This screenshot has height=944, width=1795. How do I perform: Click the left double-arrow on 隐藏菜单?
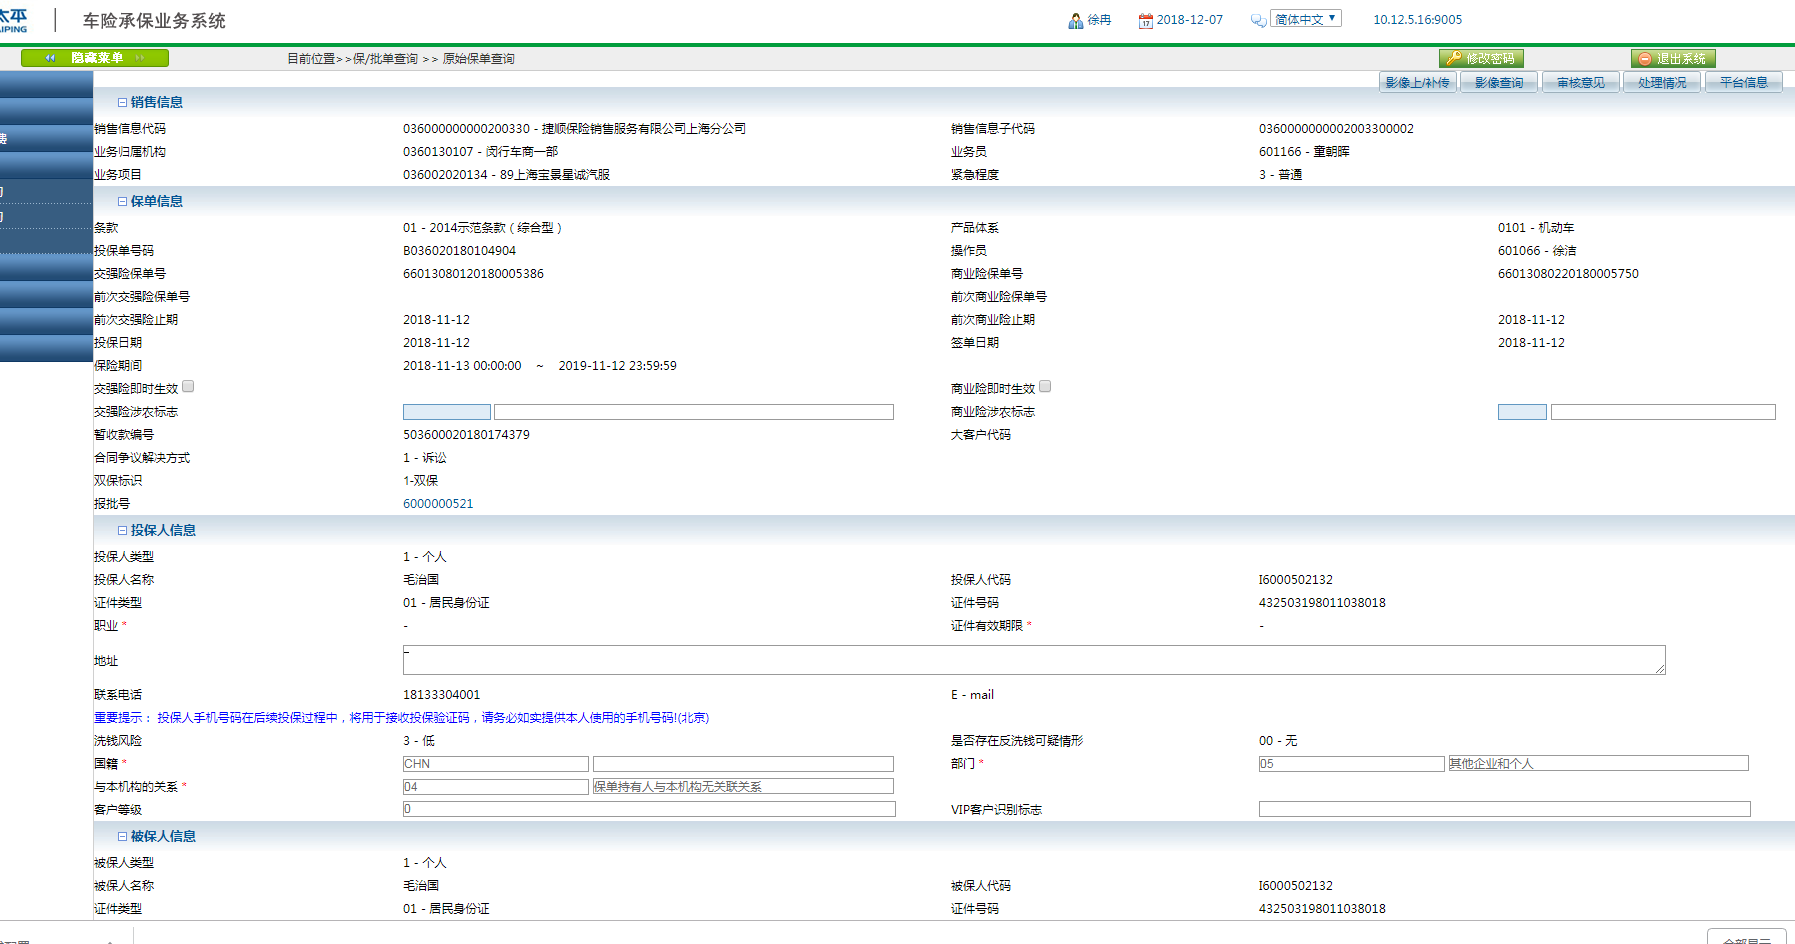click(x=50, y=58)
